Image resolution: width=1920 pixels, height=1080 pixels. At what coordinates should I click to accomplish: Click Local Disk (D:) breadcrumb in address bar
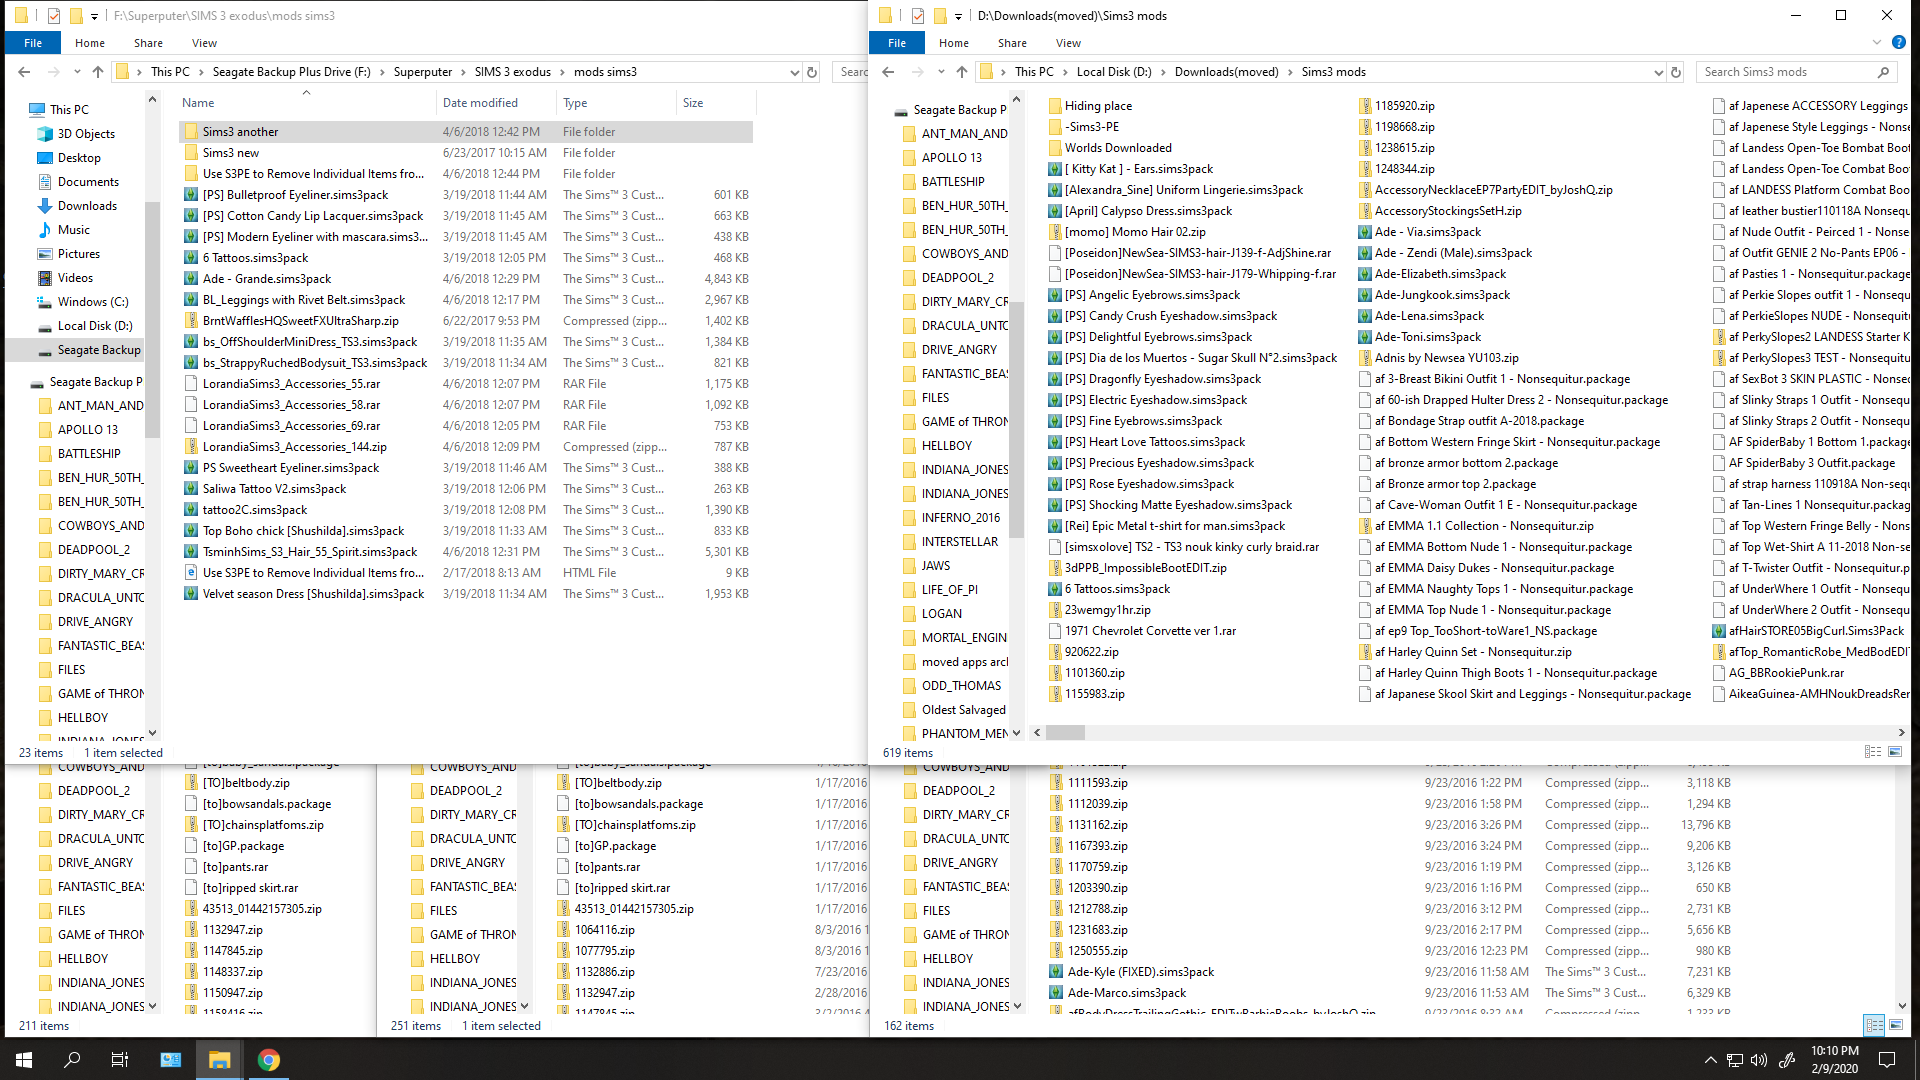[x=1114, y=72]
